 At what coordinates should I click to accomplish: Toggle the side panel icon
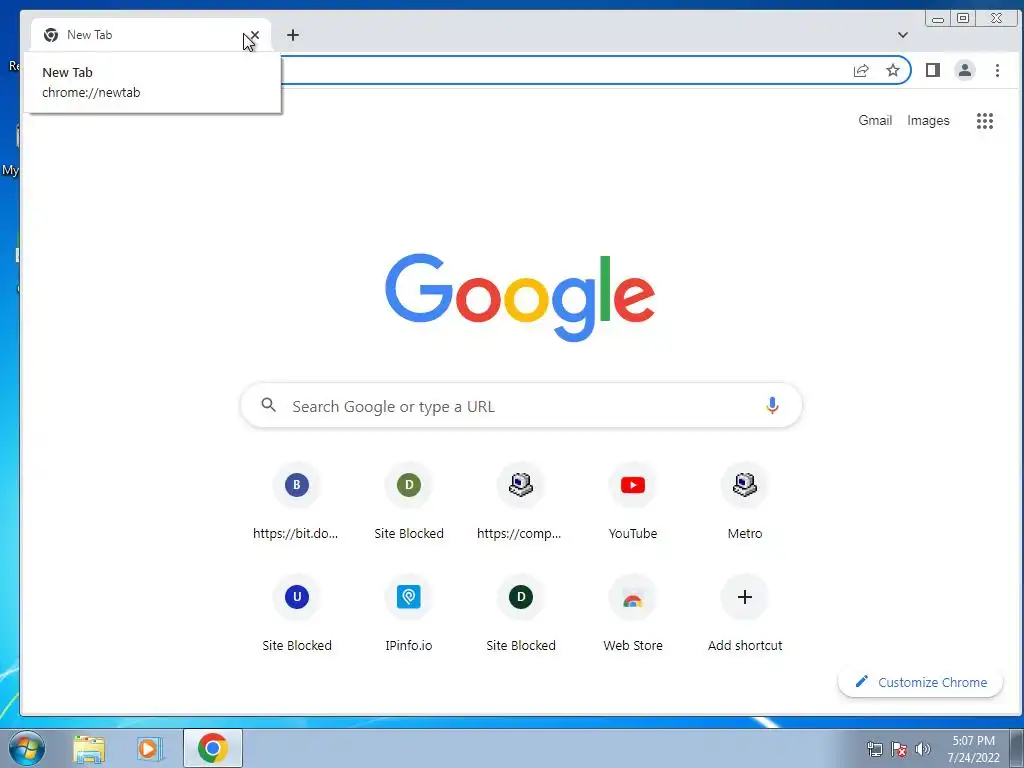pos(933,71)
